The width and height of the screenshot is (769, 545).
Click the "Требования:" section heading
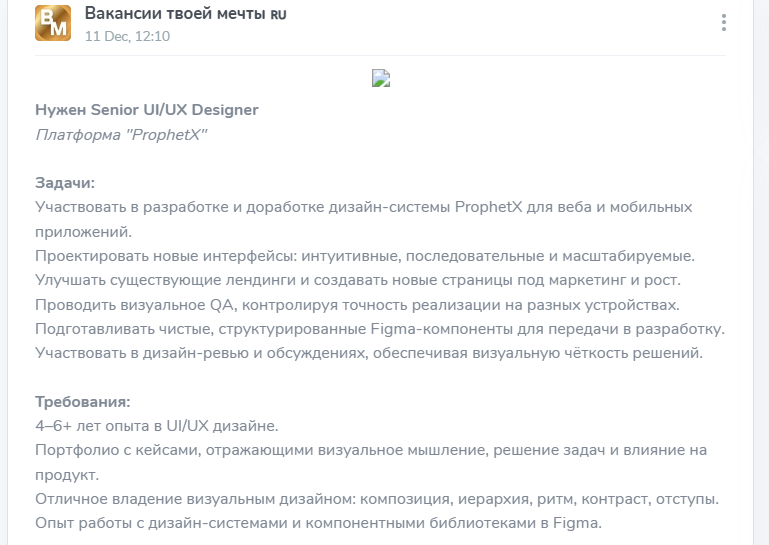point(83,402)
